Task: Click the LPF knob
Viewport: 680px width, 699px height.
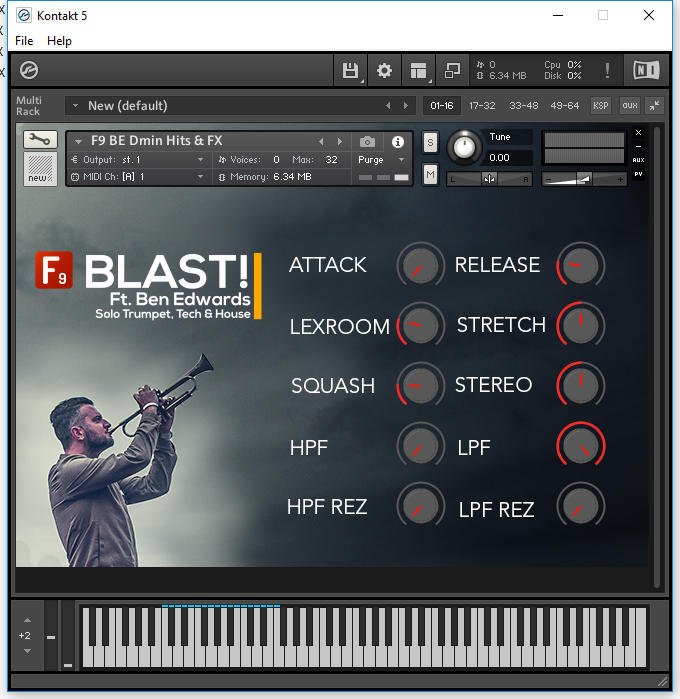Action: (x=581, y=445)
